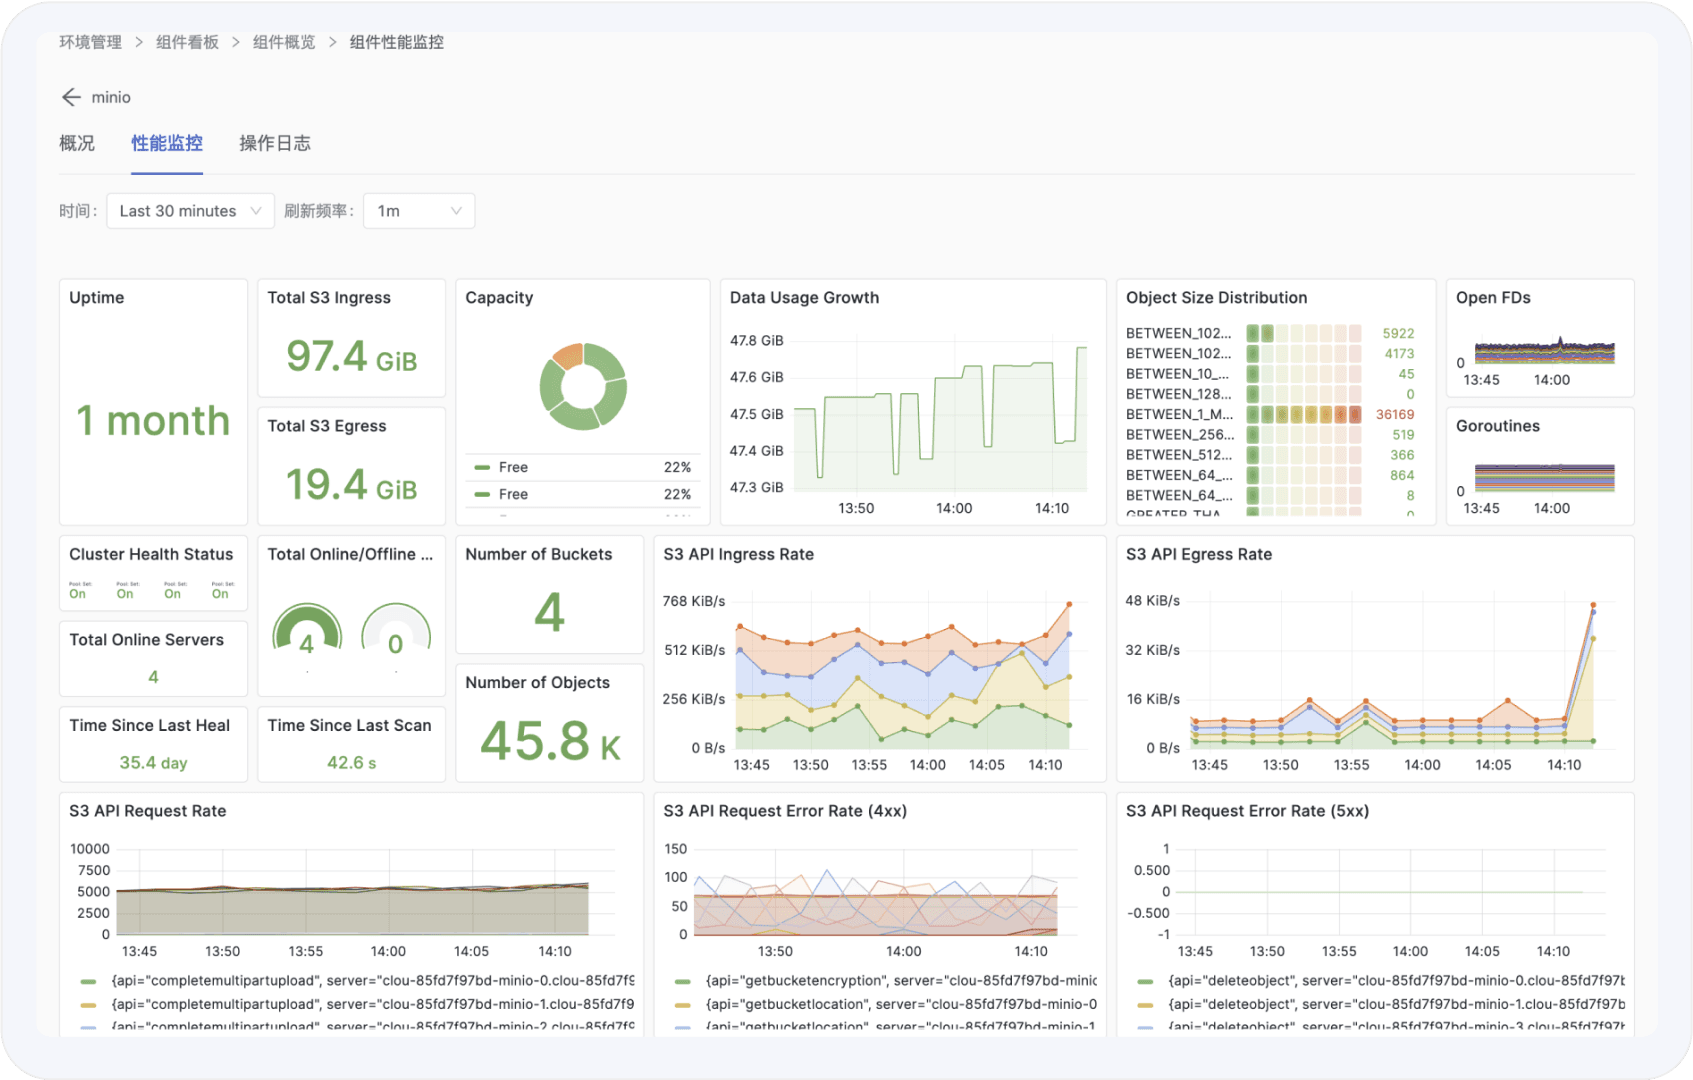Viewport: 1693px width, 1080px height.
Task: Click the Goroutines sparkline graph
Action: coord(1544,478)
